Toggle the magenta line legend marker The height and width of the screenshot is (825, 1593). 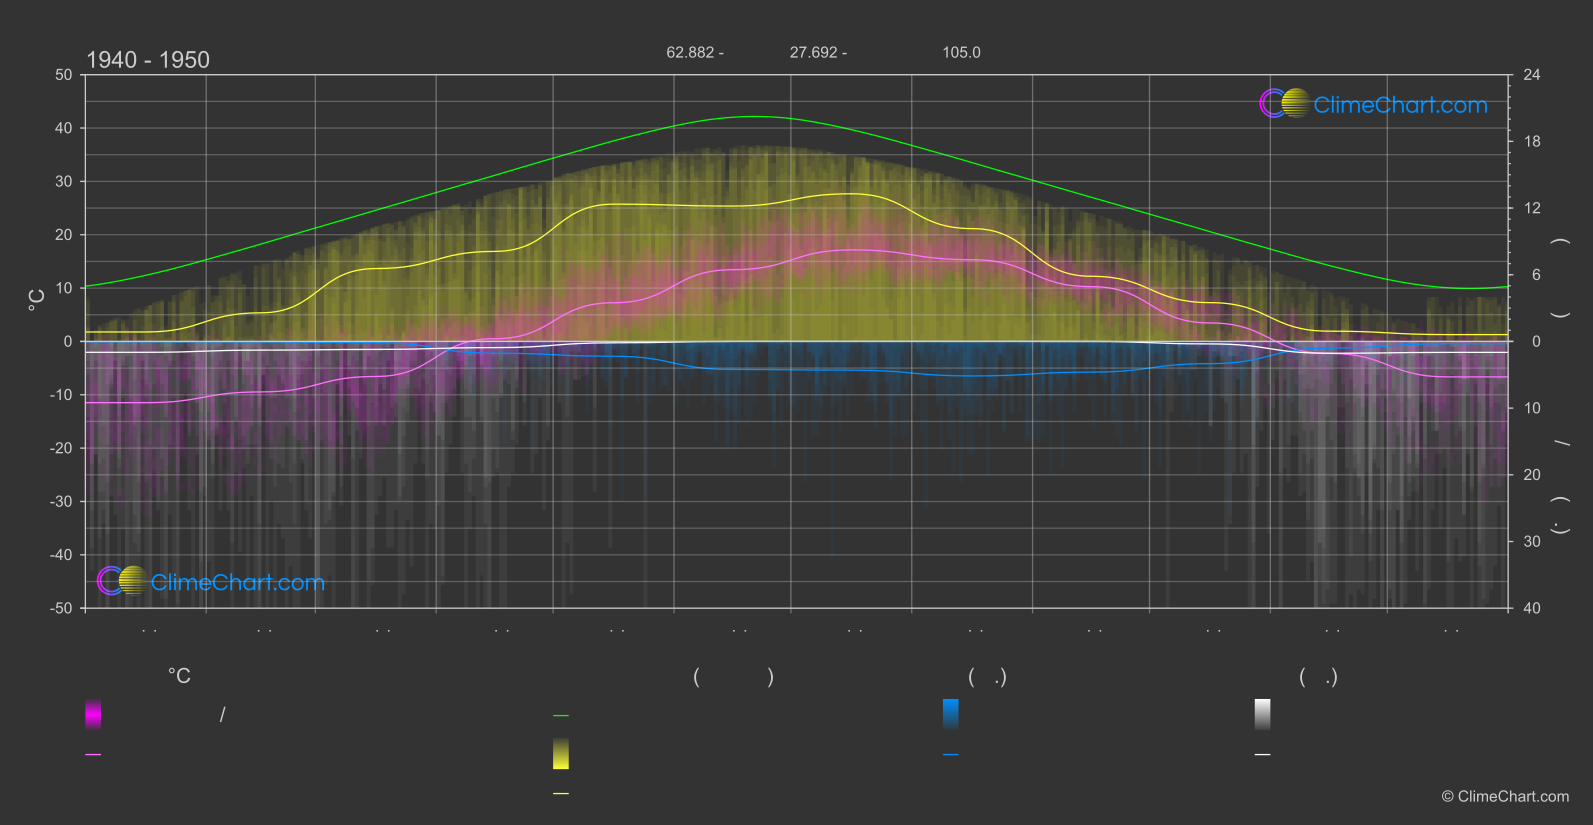pos(93,755)
